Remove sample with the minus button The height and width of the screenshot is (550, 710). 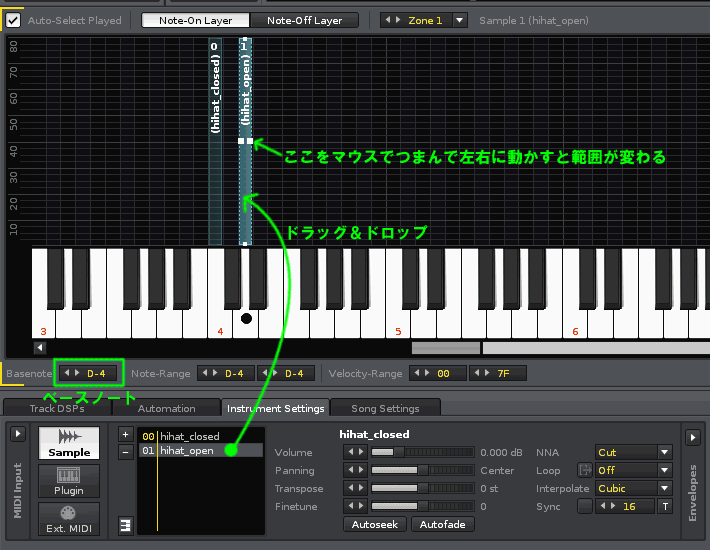coord(125,452)
